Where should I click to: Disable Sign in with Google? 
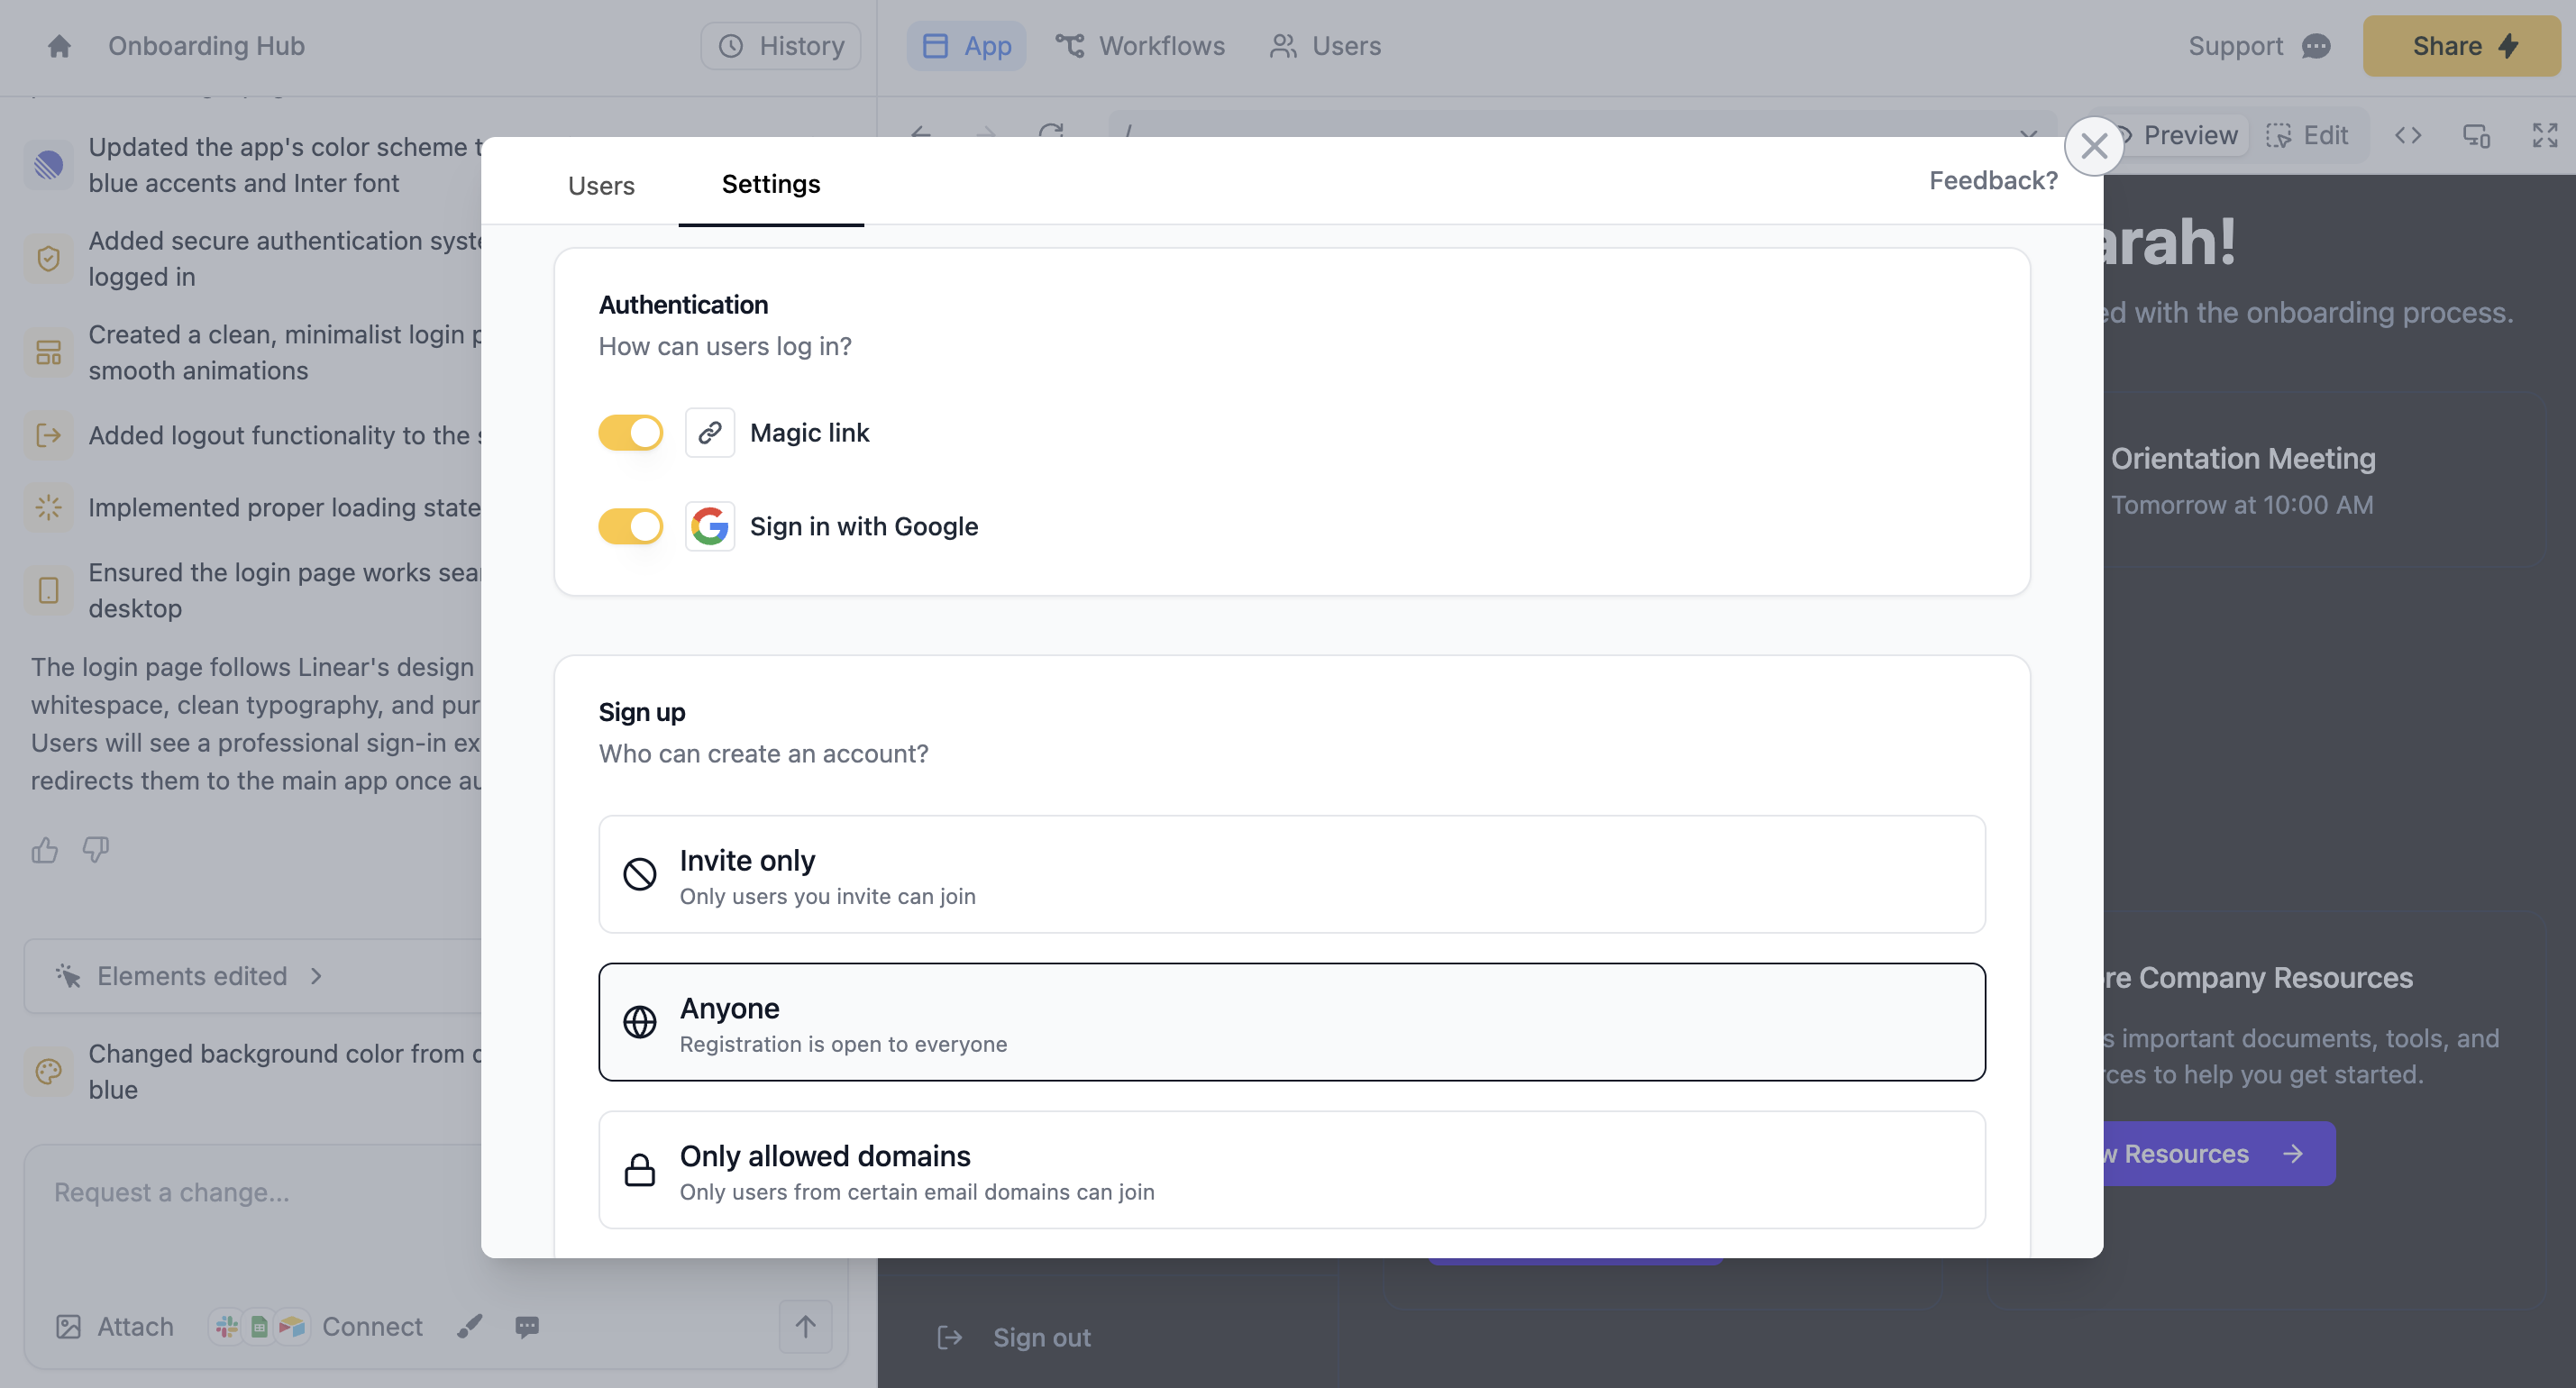[x=631, y=526]
